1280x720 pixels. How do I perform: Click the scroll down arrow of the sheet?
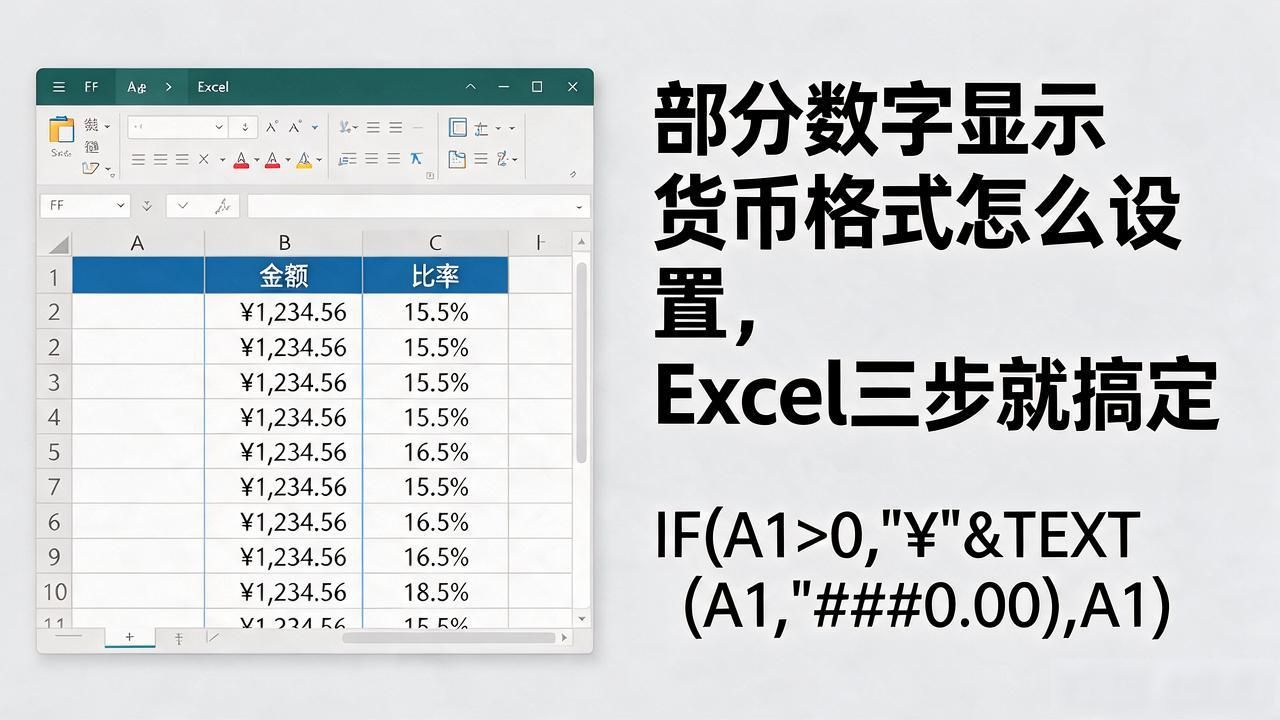pyautogui.click(x=581, y=618)
